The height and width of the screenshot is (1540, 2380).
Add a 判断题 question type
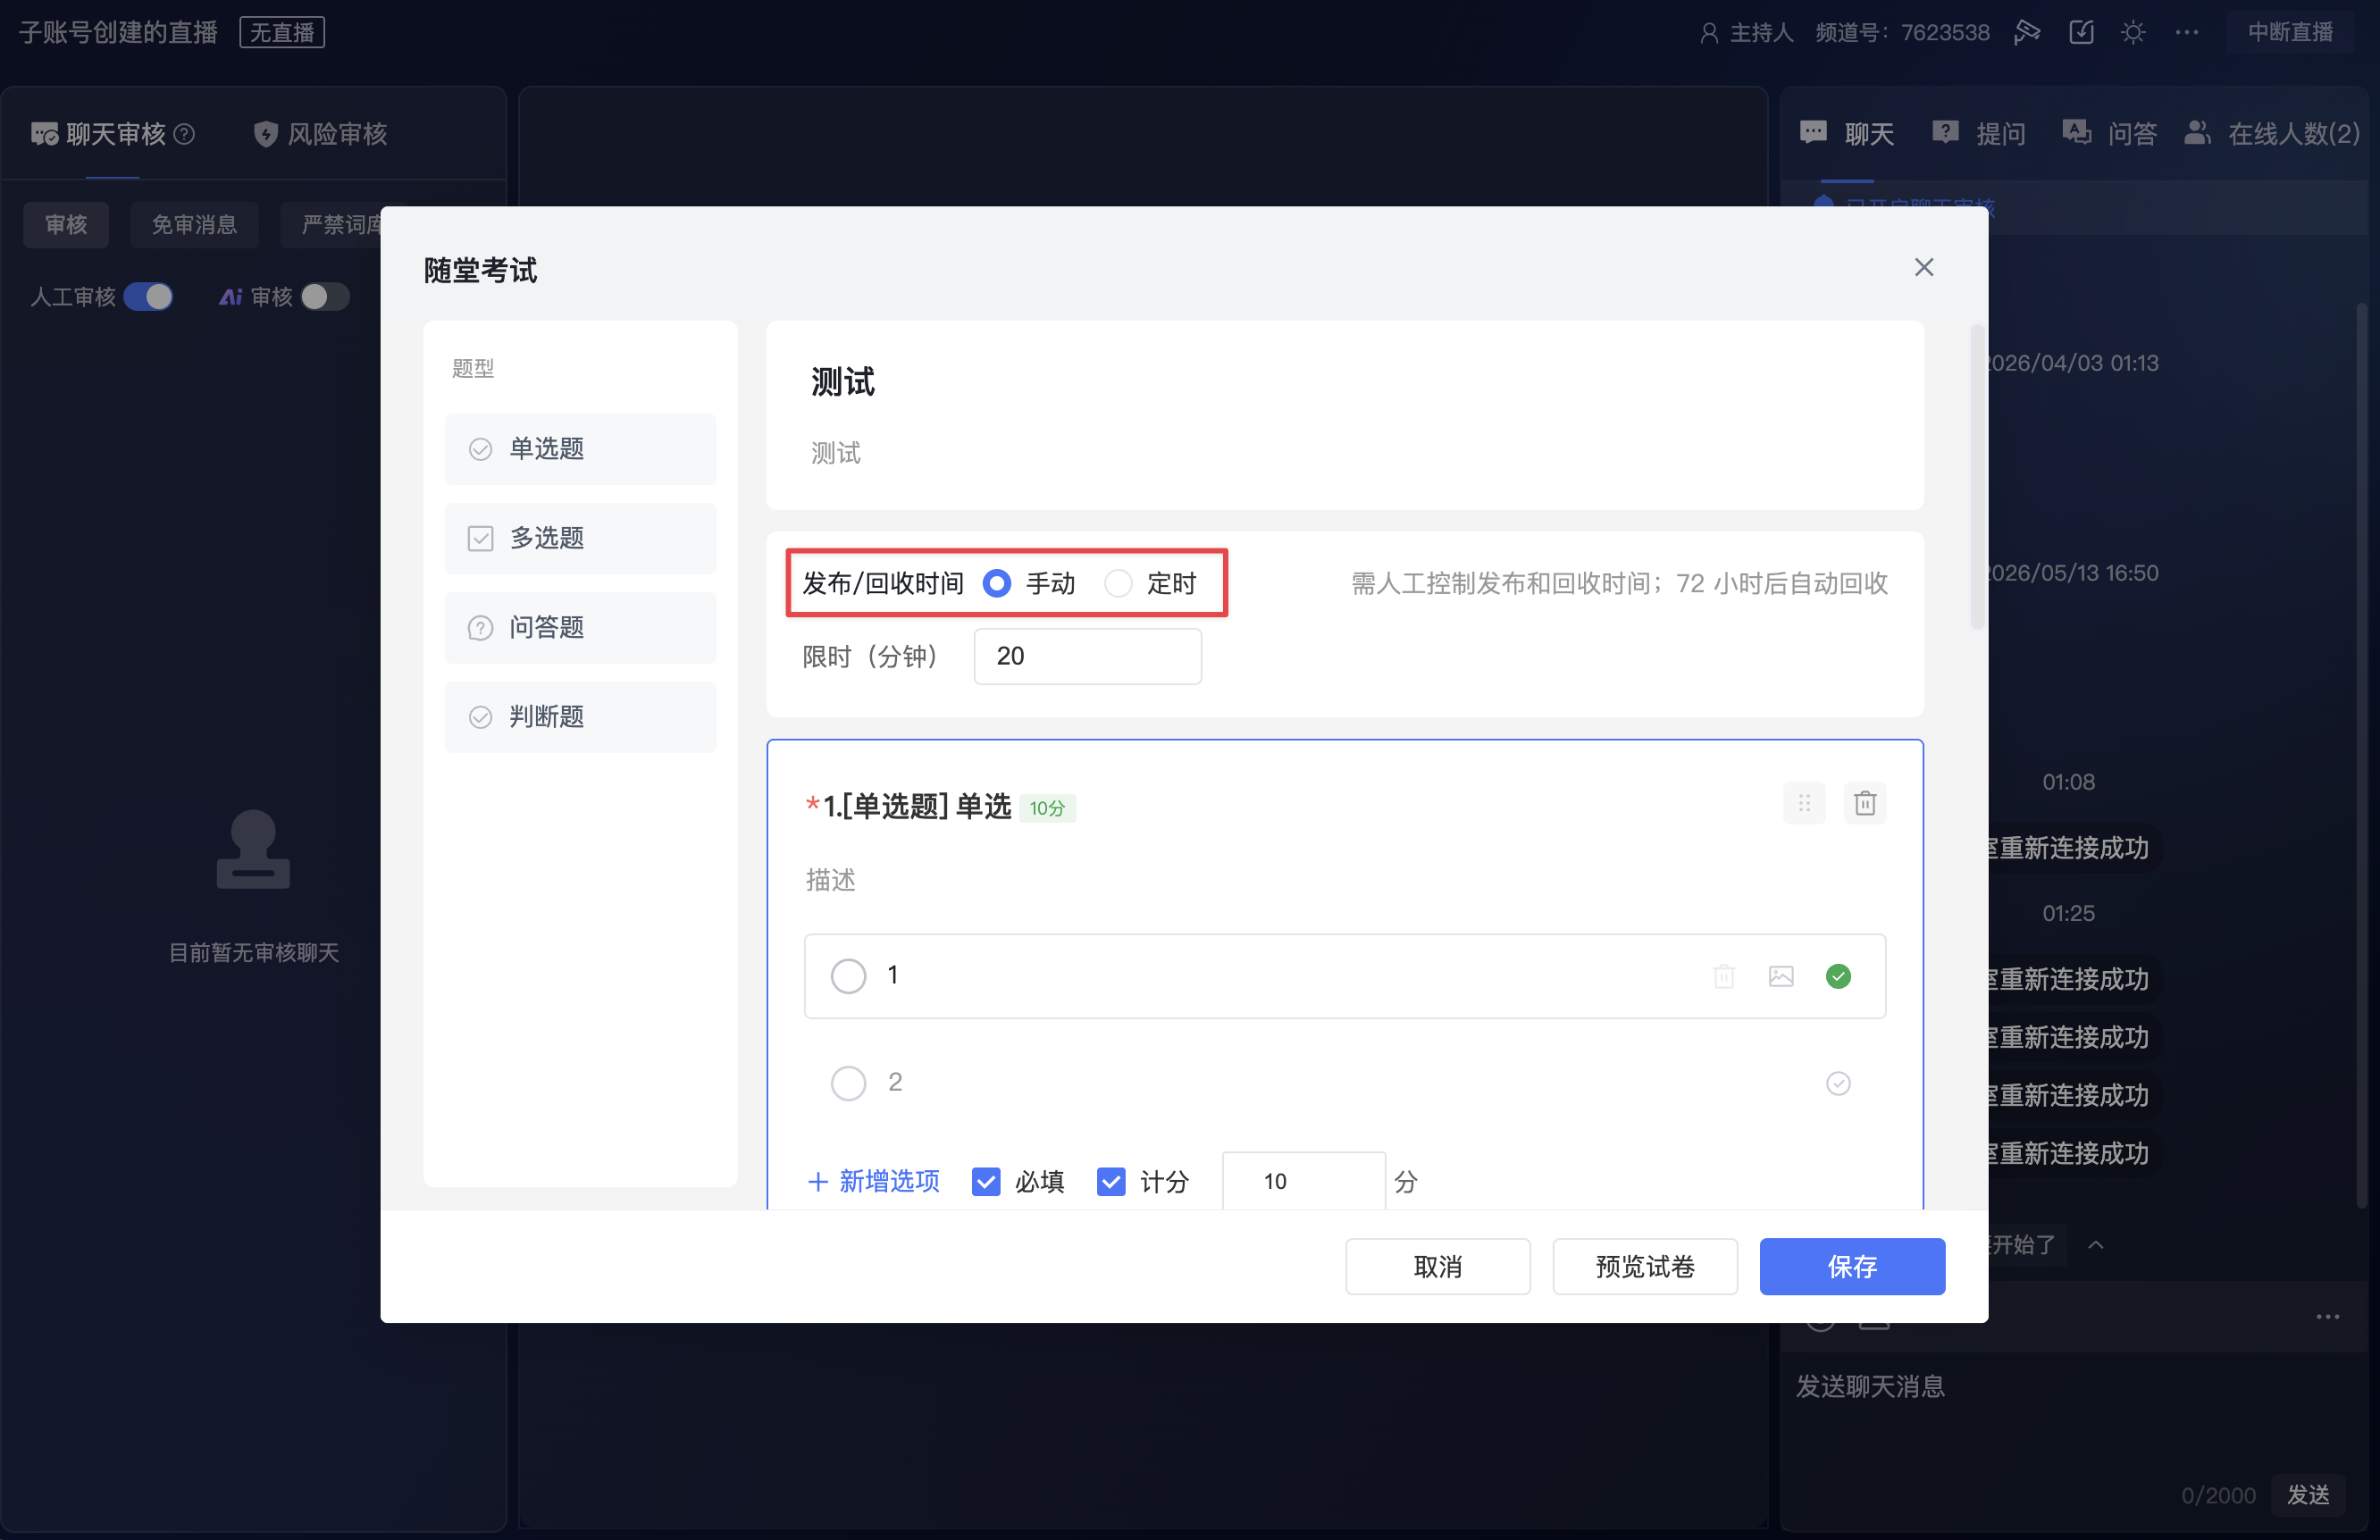pos(580,716)
